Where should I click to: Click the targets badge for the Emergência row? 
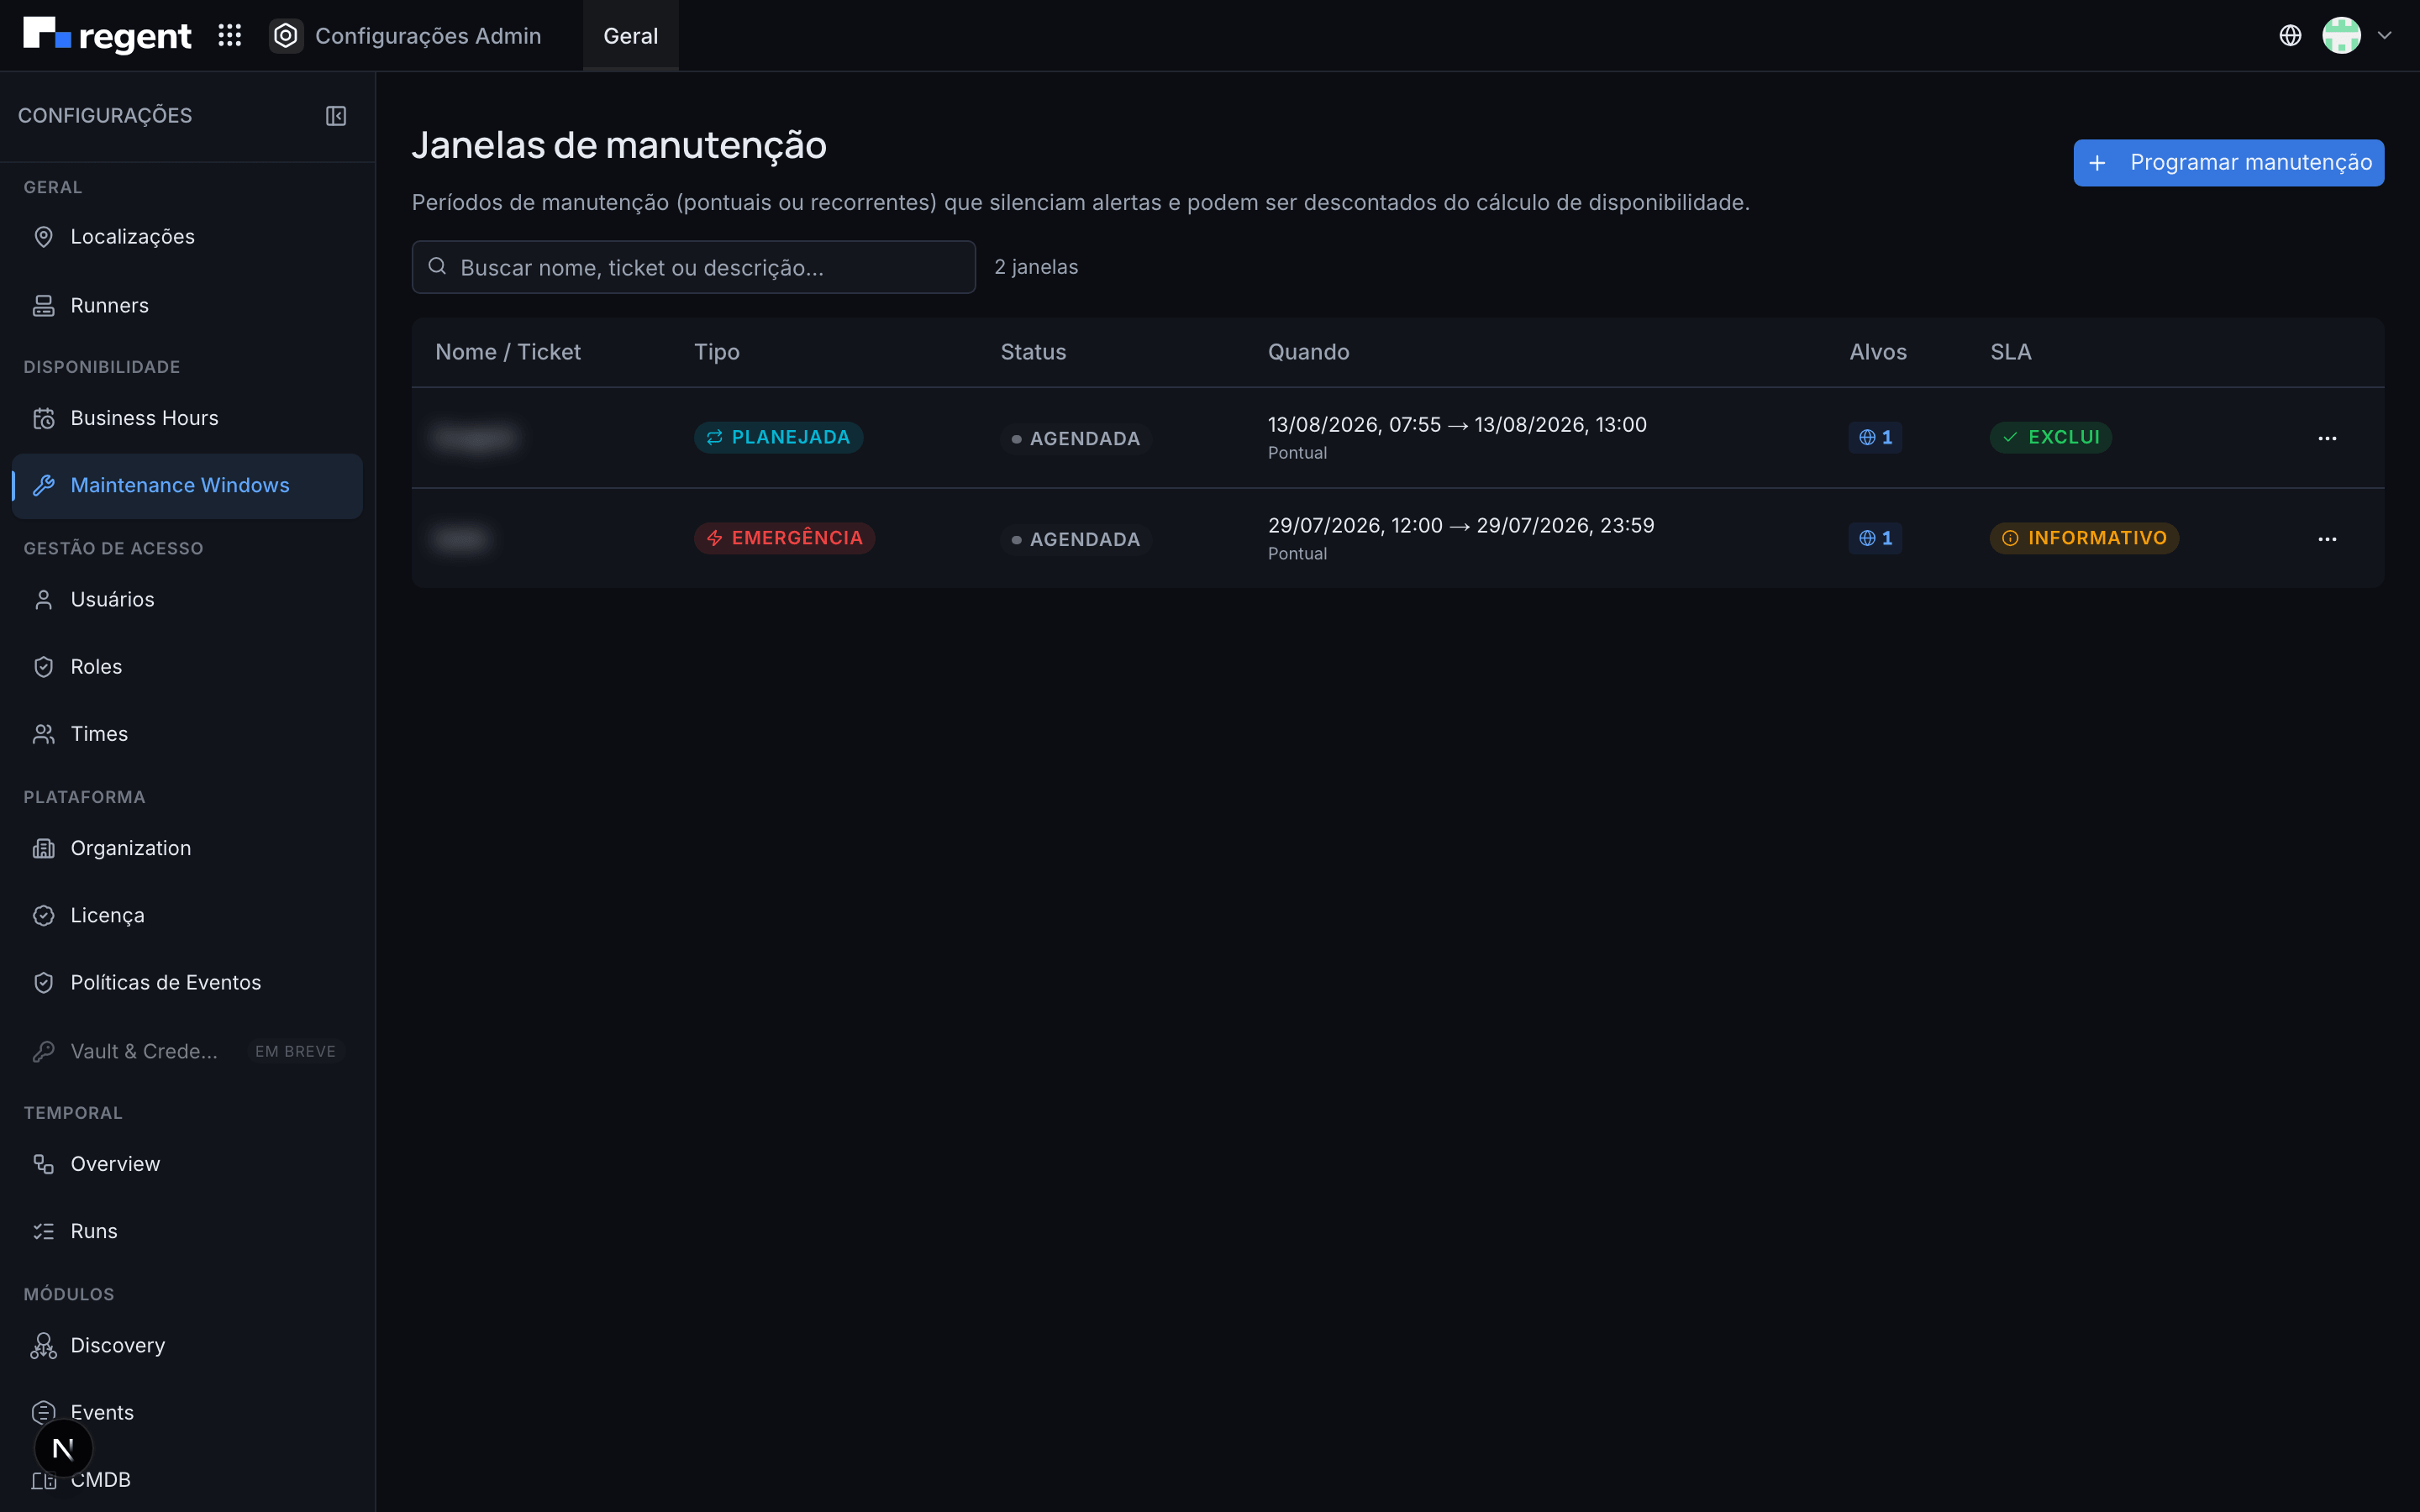click(x=1875, y=538)
